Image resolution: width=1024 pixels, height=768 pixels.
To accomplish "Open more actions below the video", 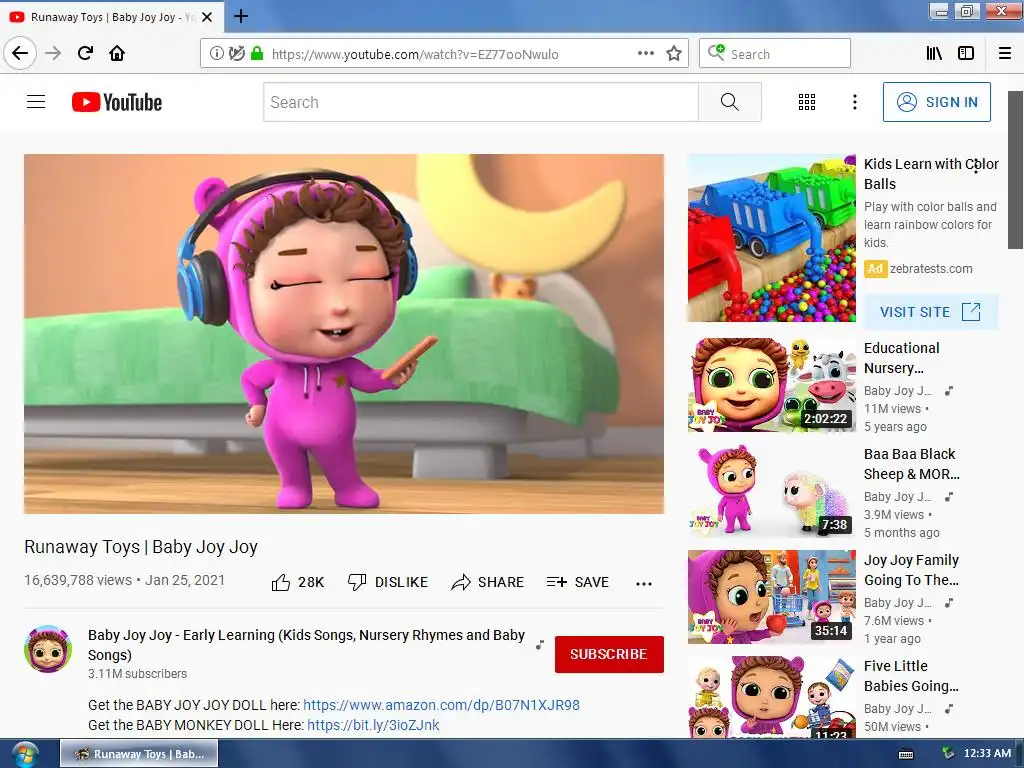I will click(644, 584).
